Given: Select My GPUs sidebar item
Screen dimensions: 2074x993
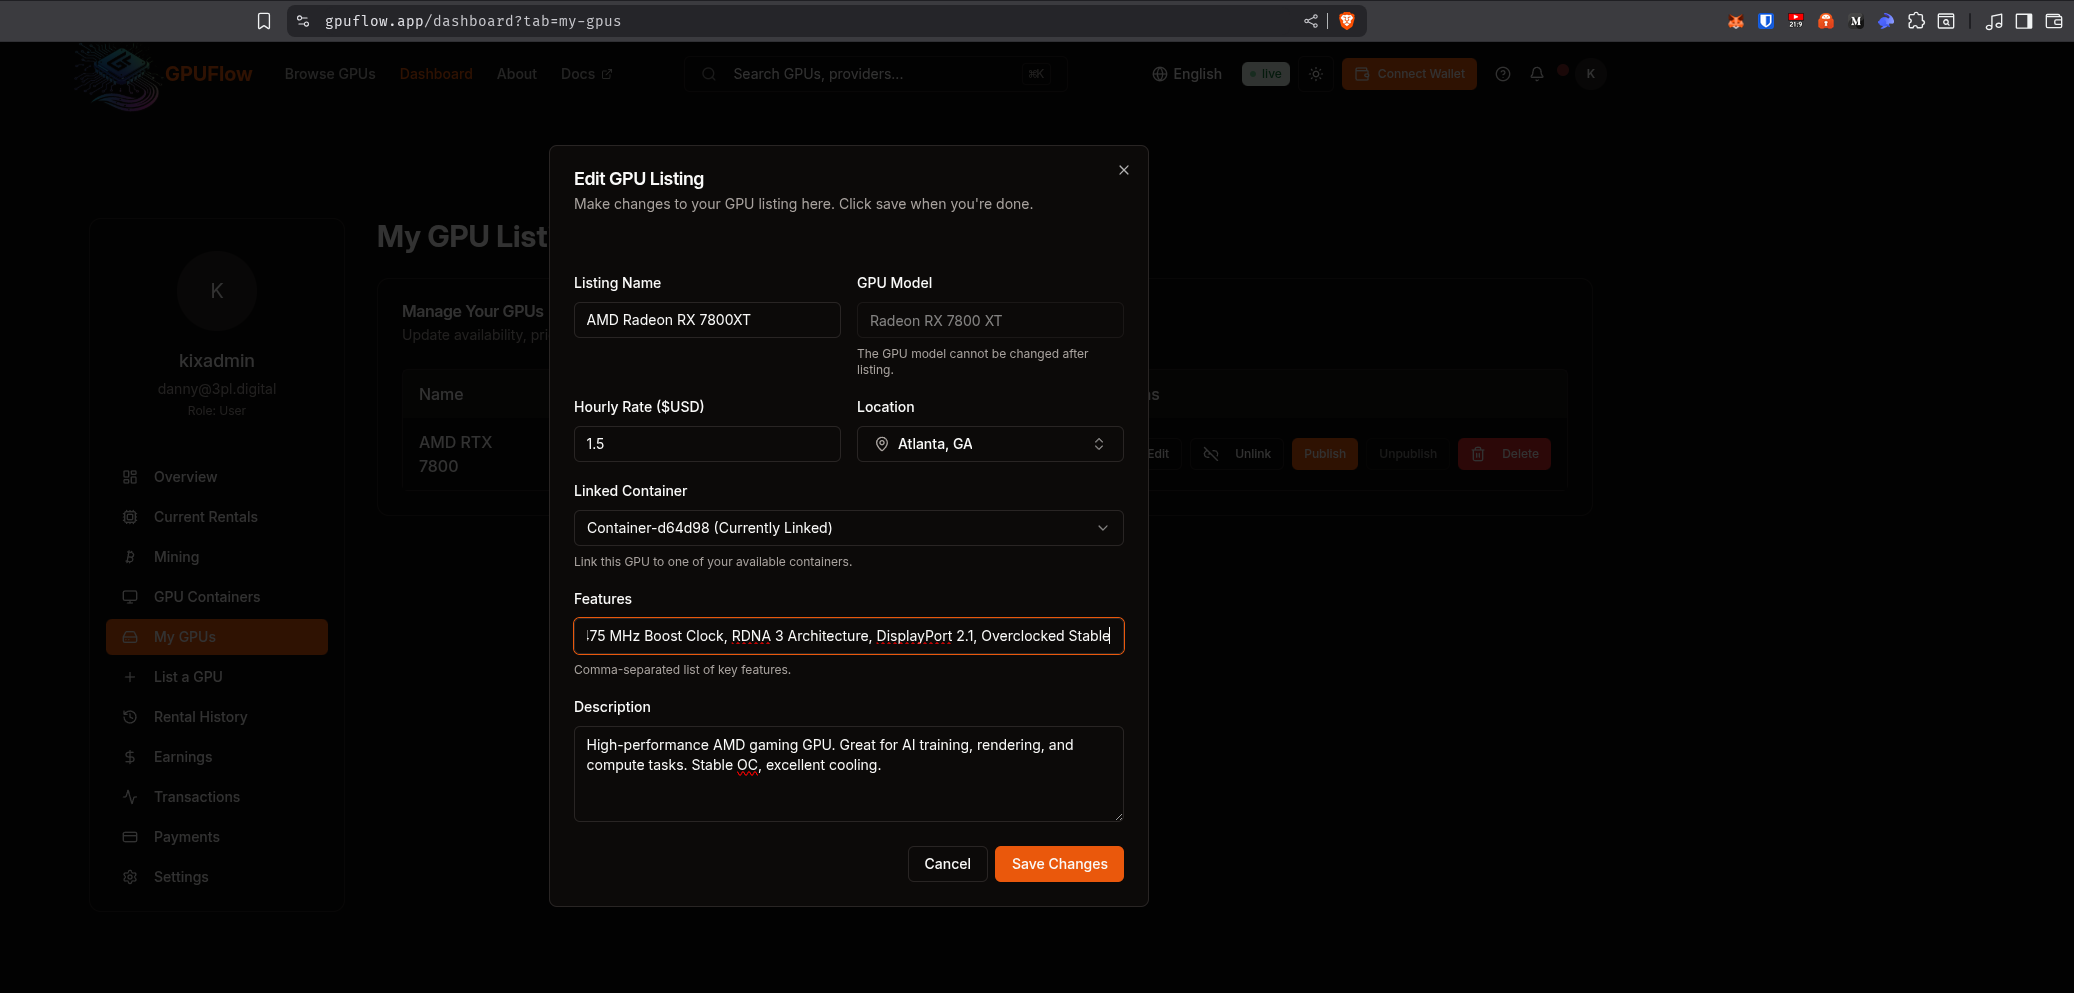Looking at the screenshot, I should click(217, 637).
